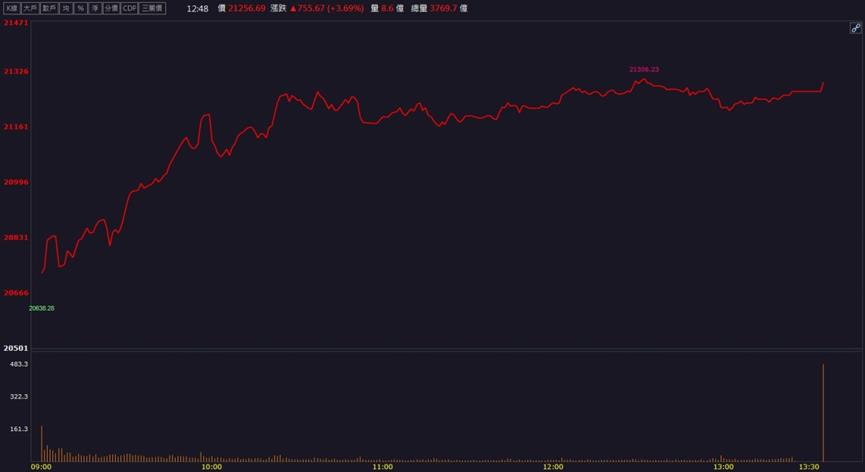This screenshot has width=865, height=472.
Task: Click the 09:00 time axis marker
Action: [x=41, y=467]
